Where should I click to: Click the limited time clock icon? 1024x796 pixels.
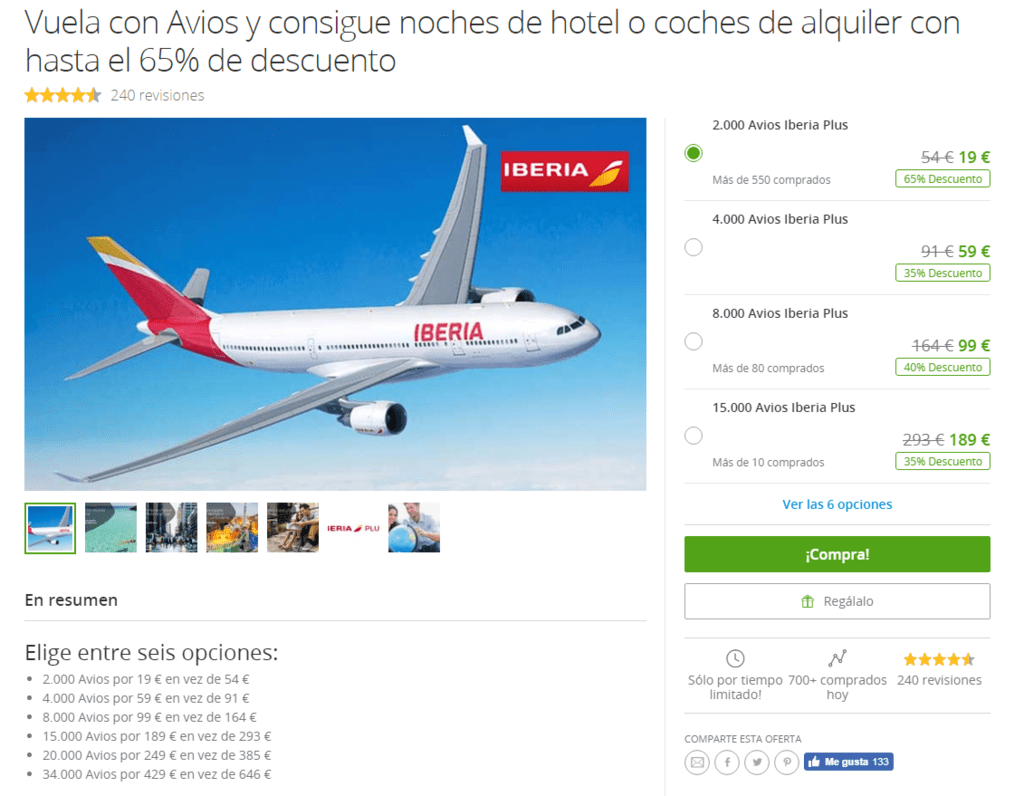point(735,658)
